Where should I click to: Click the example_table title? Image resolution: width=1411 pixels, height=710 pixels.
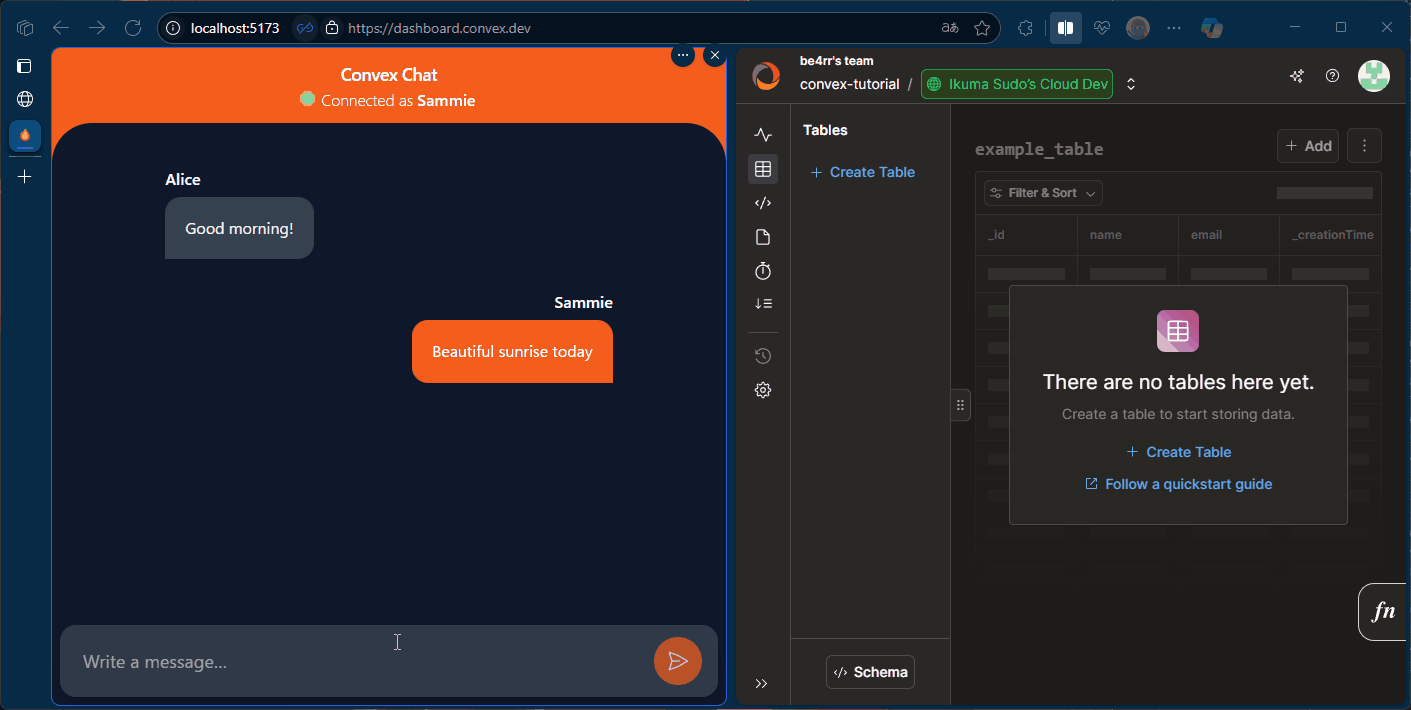click(1039, 149)
